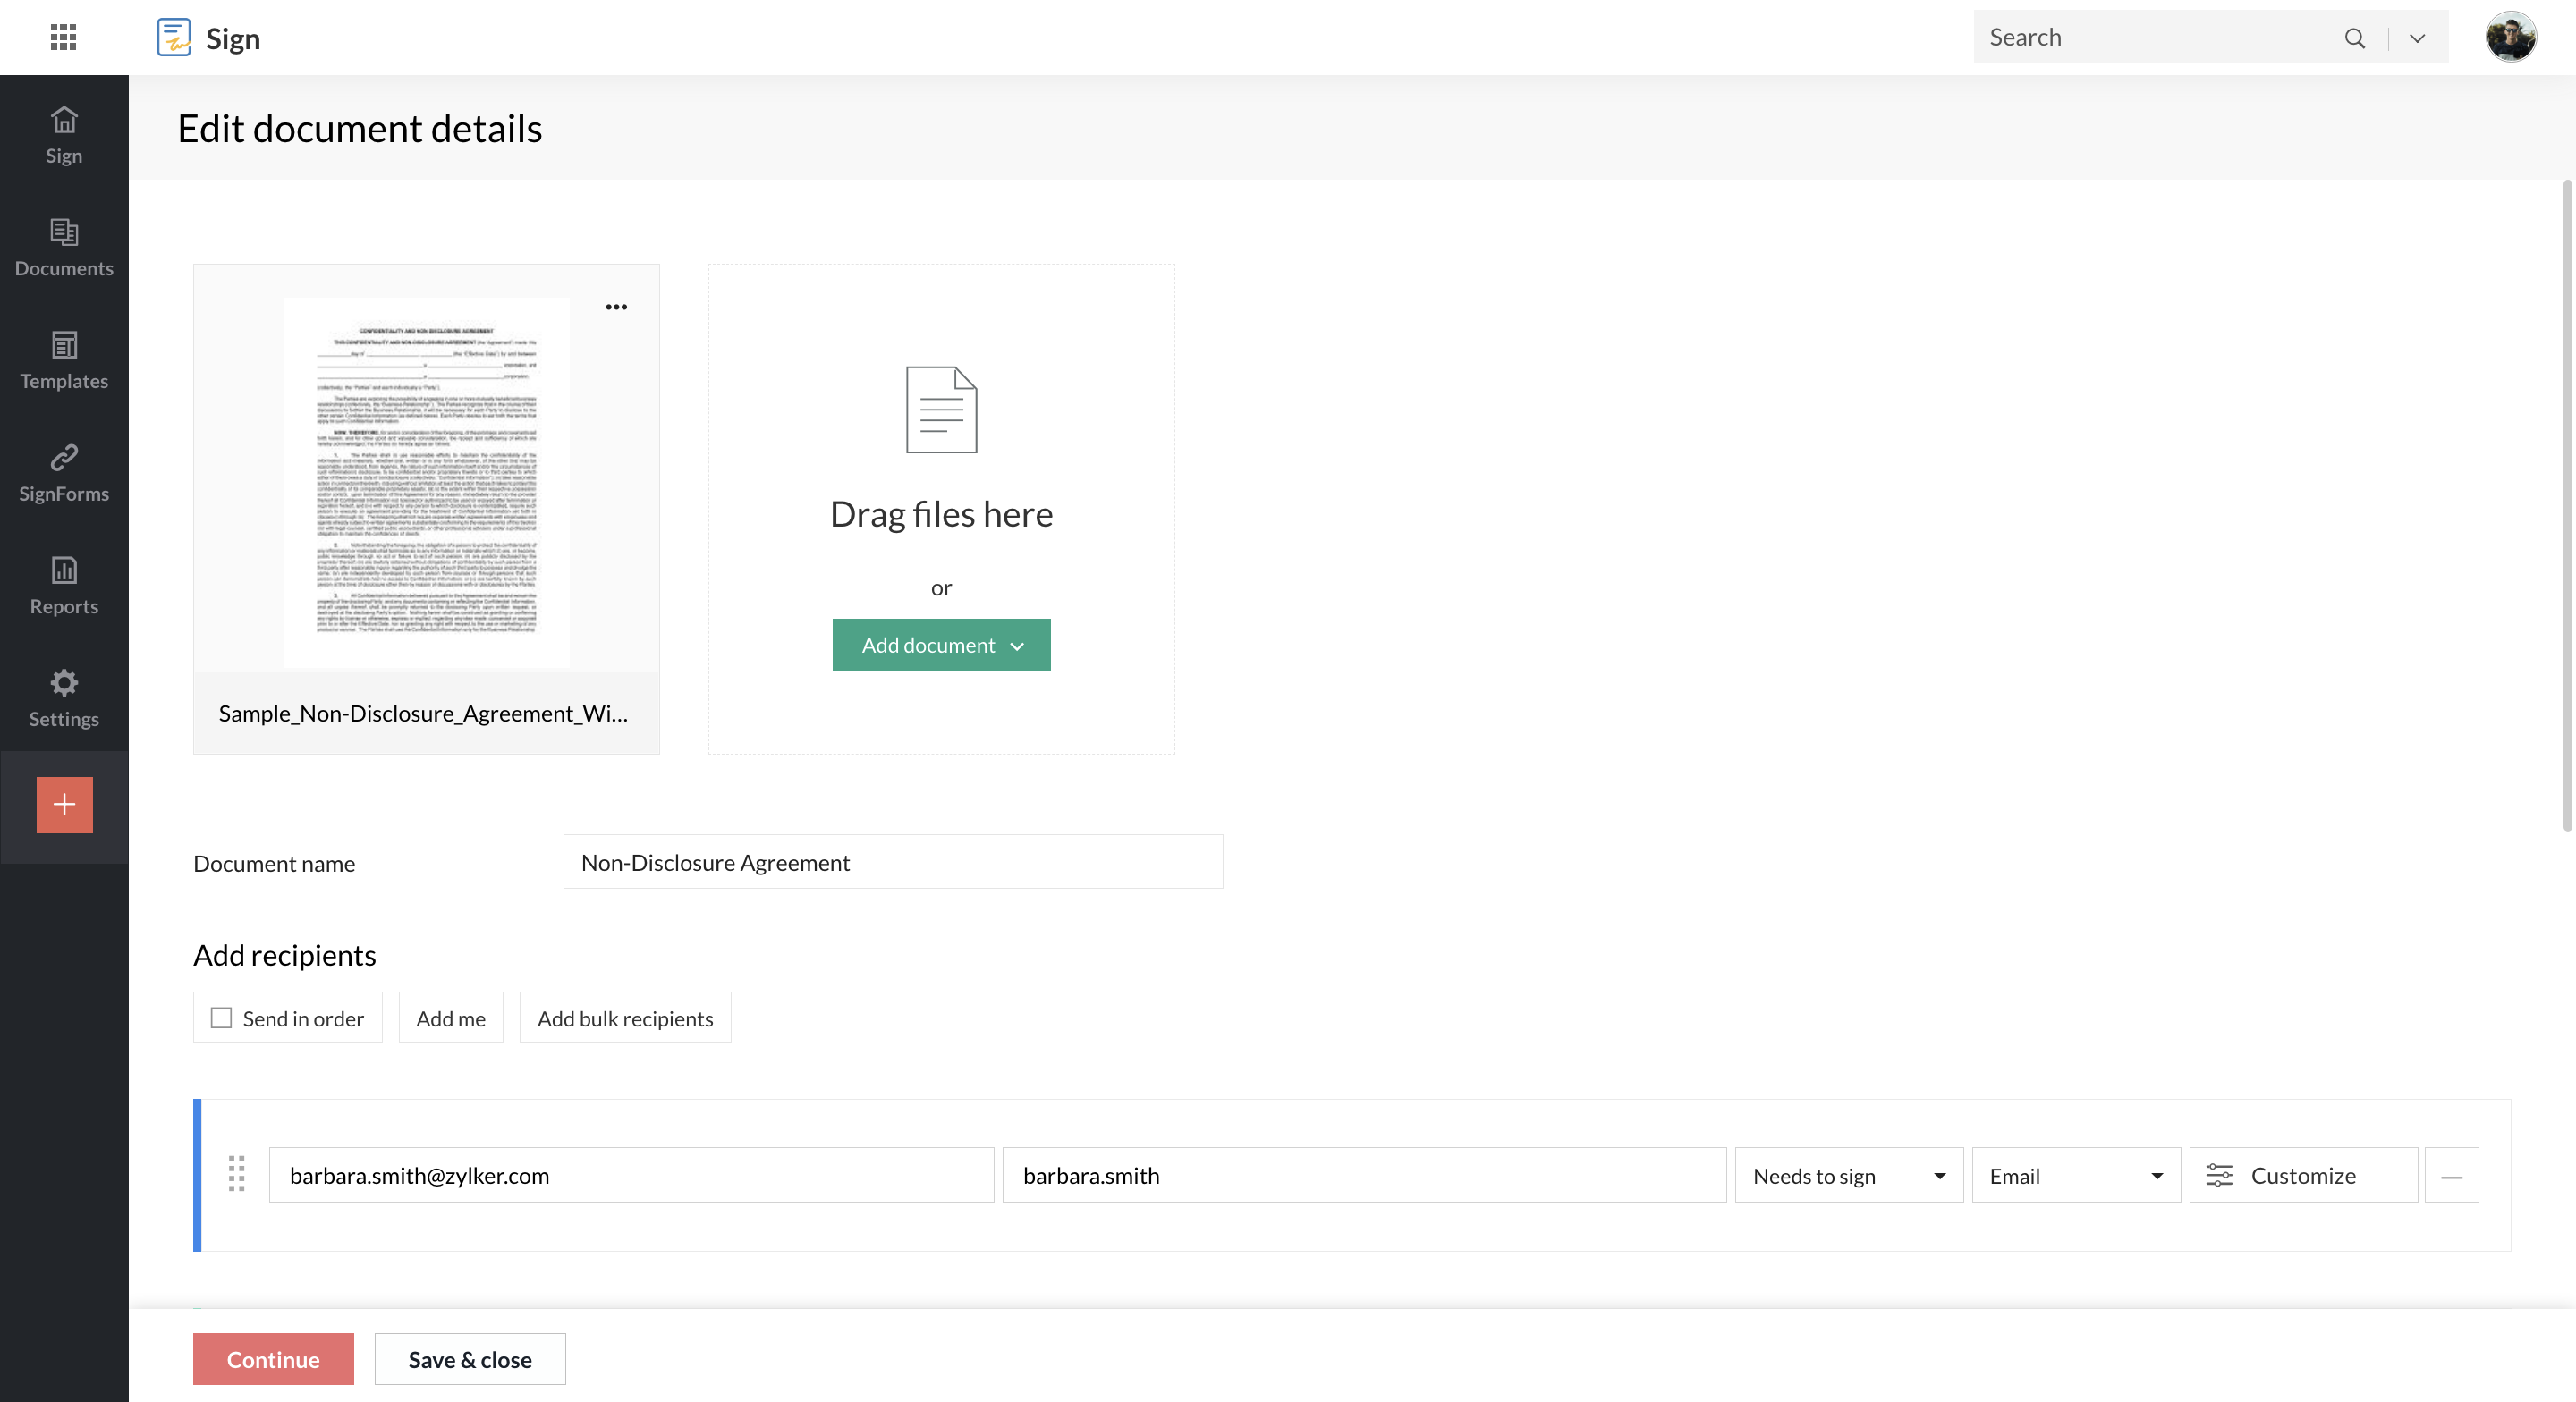The image size is (2576, 1402).
Task: Expand the search filter chevron
Action: (x=2417, y=38)
